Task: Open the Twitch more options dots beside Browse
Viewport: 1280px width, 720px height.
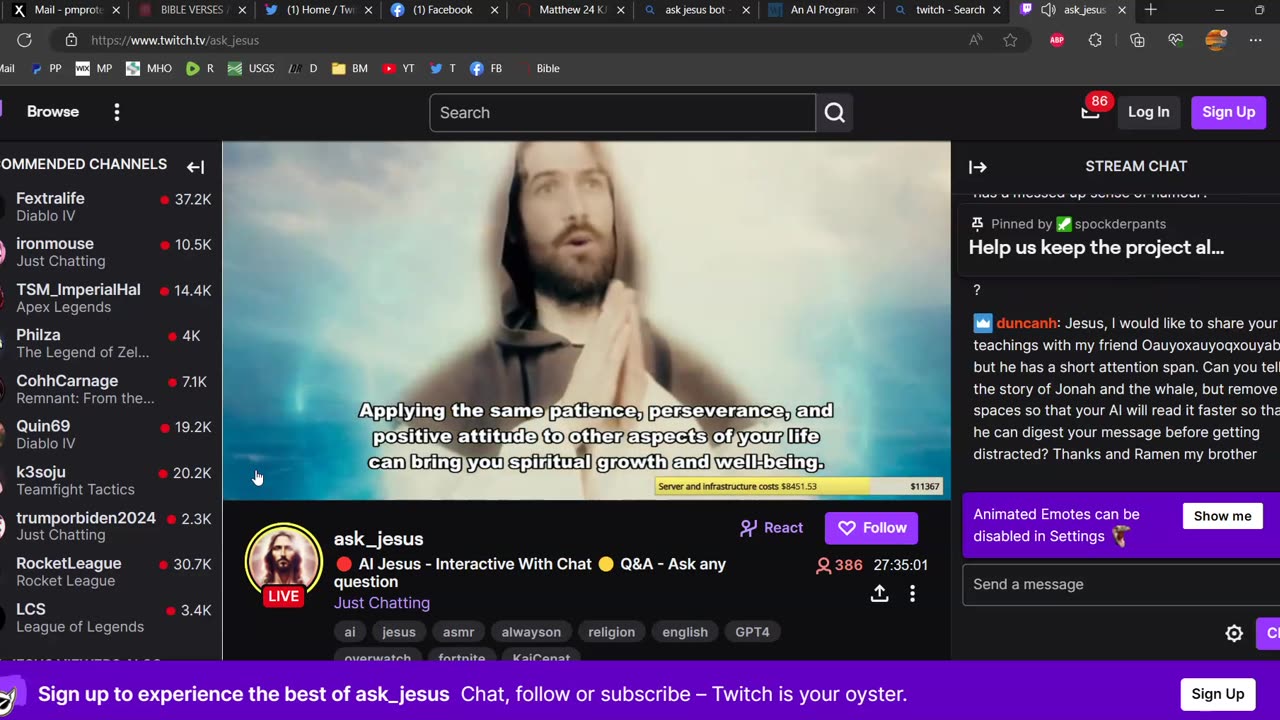Action: [x=117, y=112]
